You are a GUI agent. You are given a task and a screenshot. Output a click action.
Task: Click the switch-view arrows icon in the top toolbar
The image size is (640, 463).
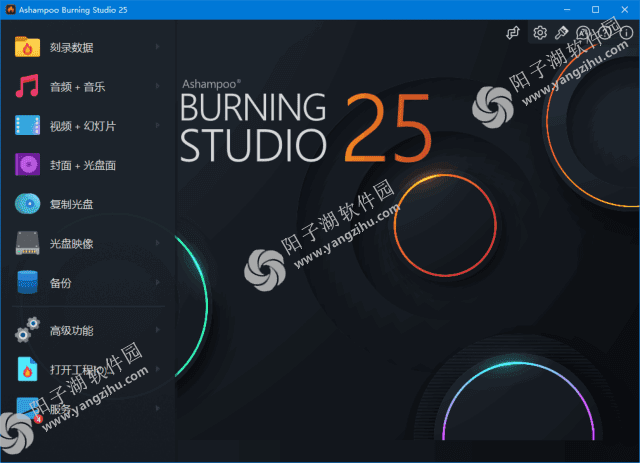pos(513,33)
